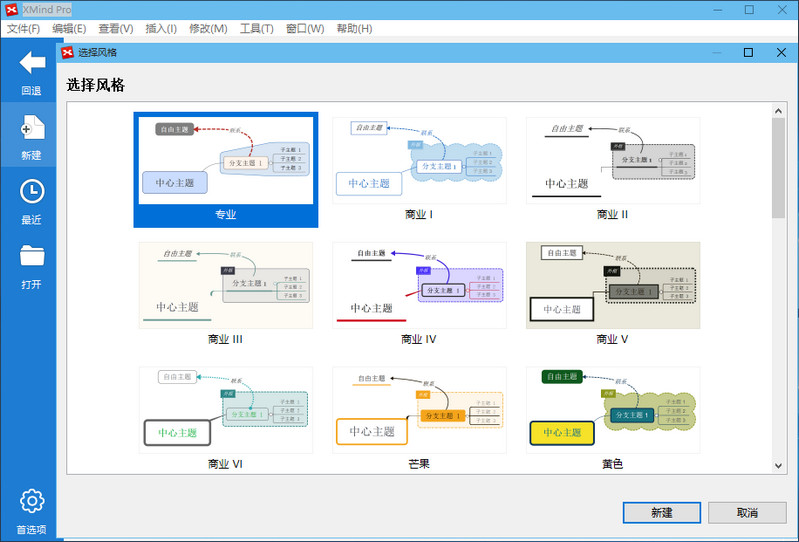Minimize the XMind Pro main window
The width and height of the screenshot is (799, 542).
pyautogui.click(x=717, y=10)
